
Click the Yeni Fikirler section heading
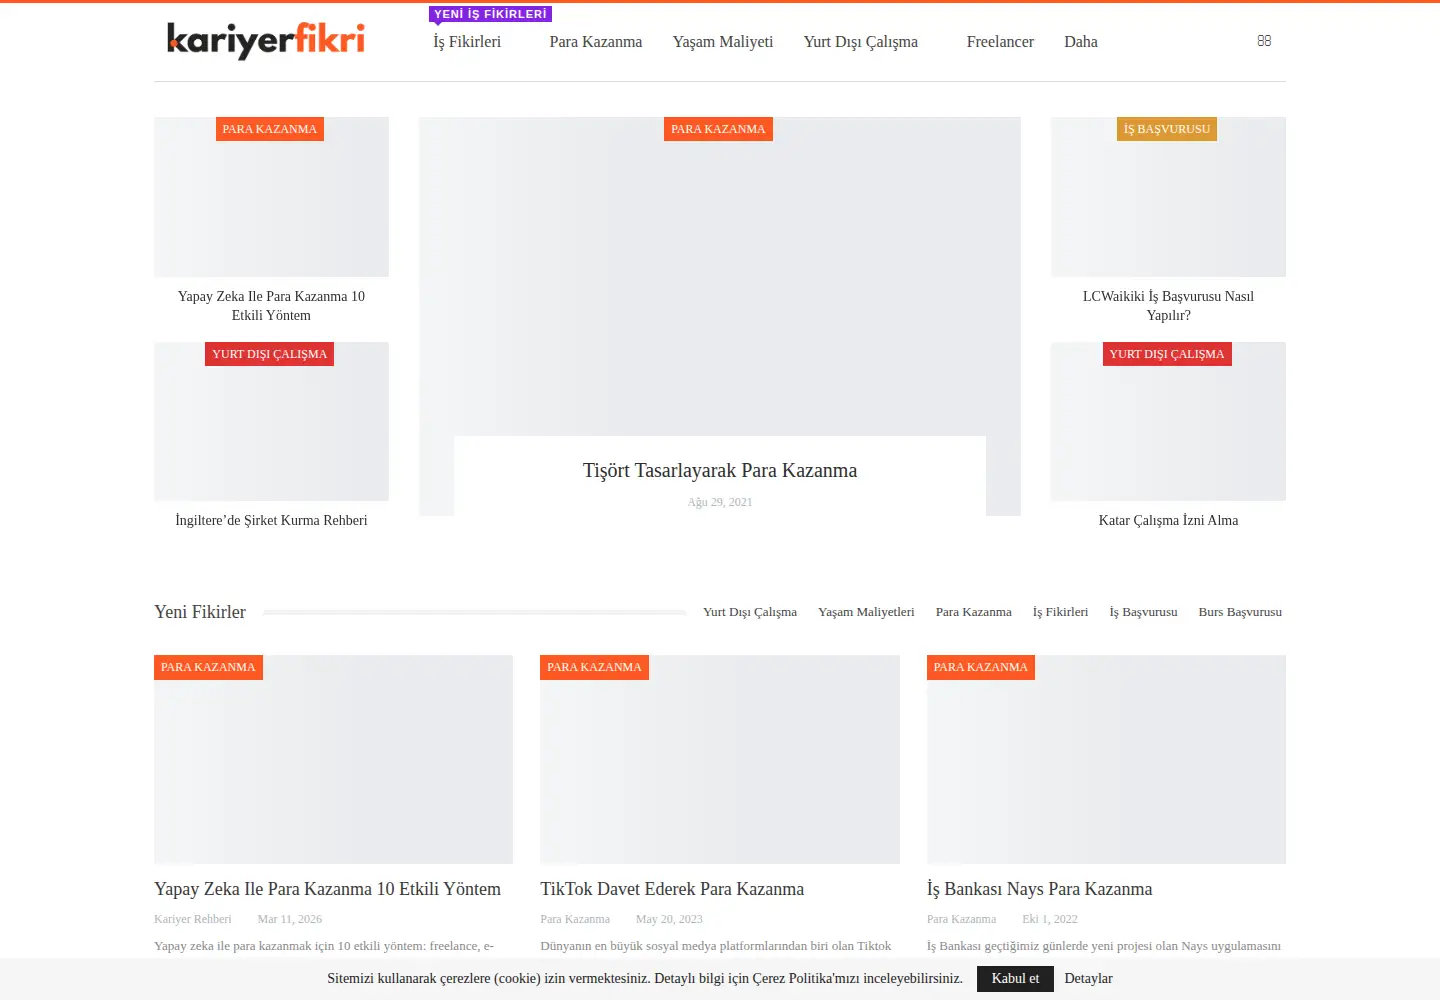[200, 612]
